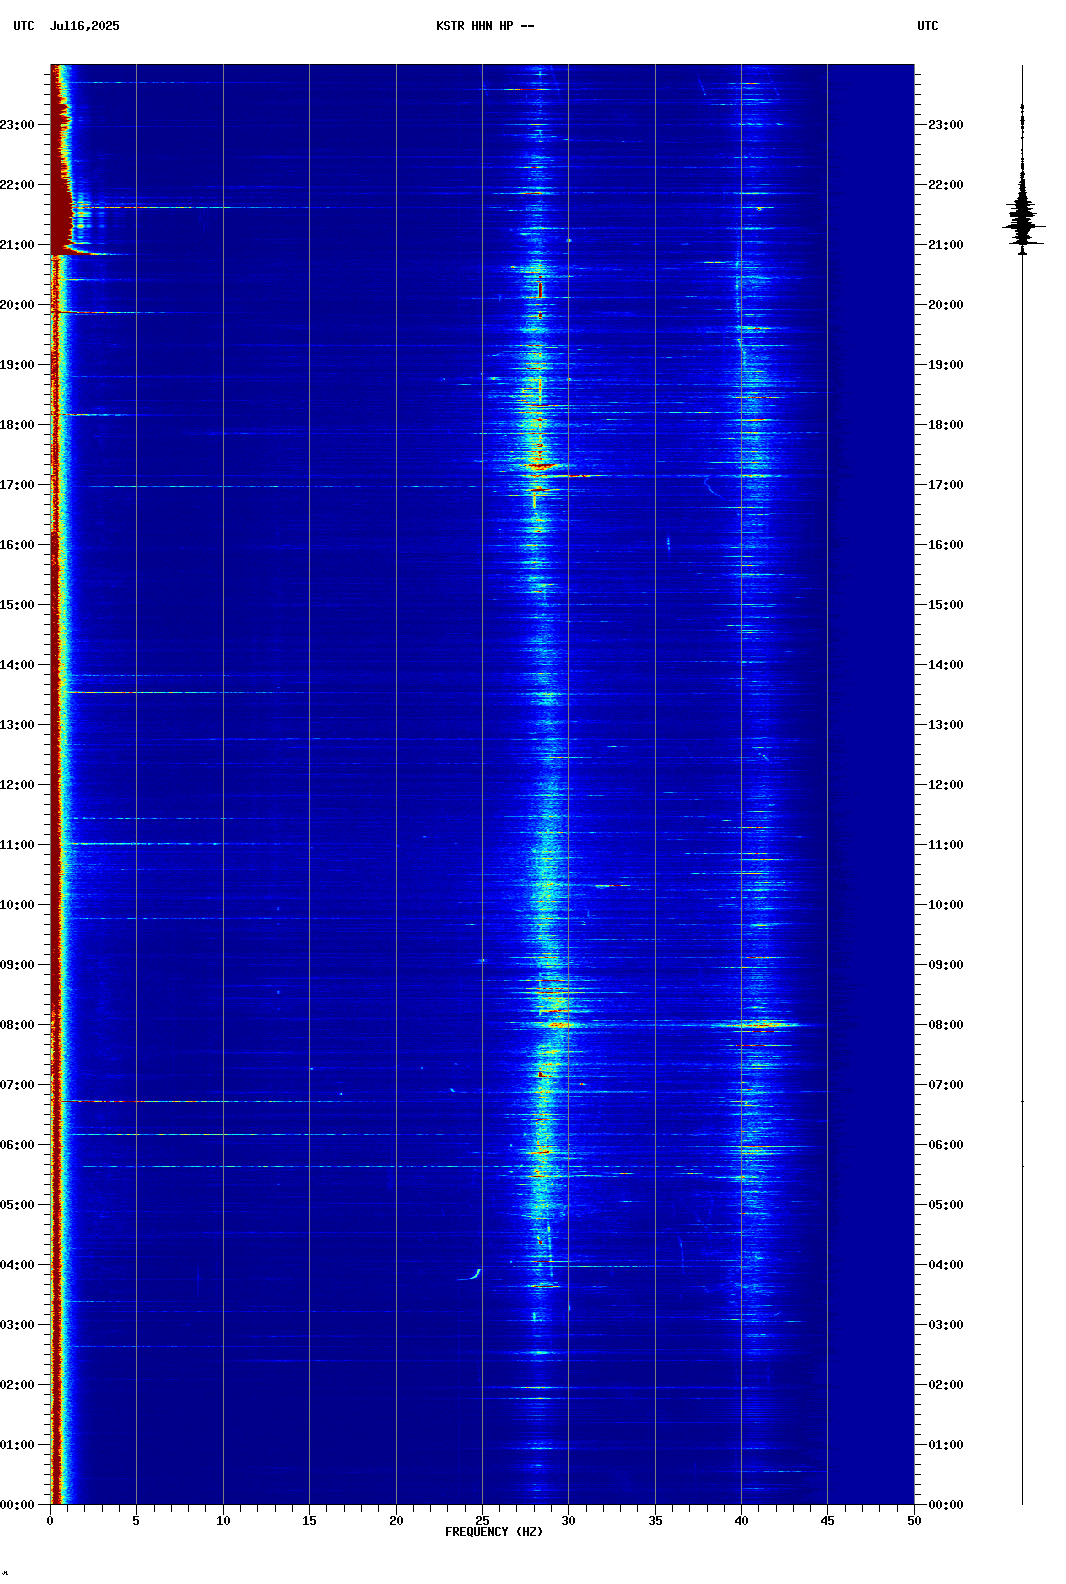Click the 10 Hz frequency axis label
Viewport: 1066px width, 1584px height.
coord(223,1520)
